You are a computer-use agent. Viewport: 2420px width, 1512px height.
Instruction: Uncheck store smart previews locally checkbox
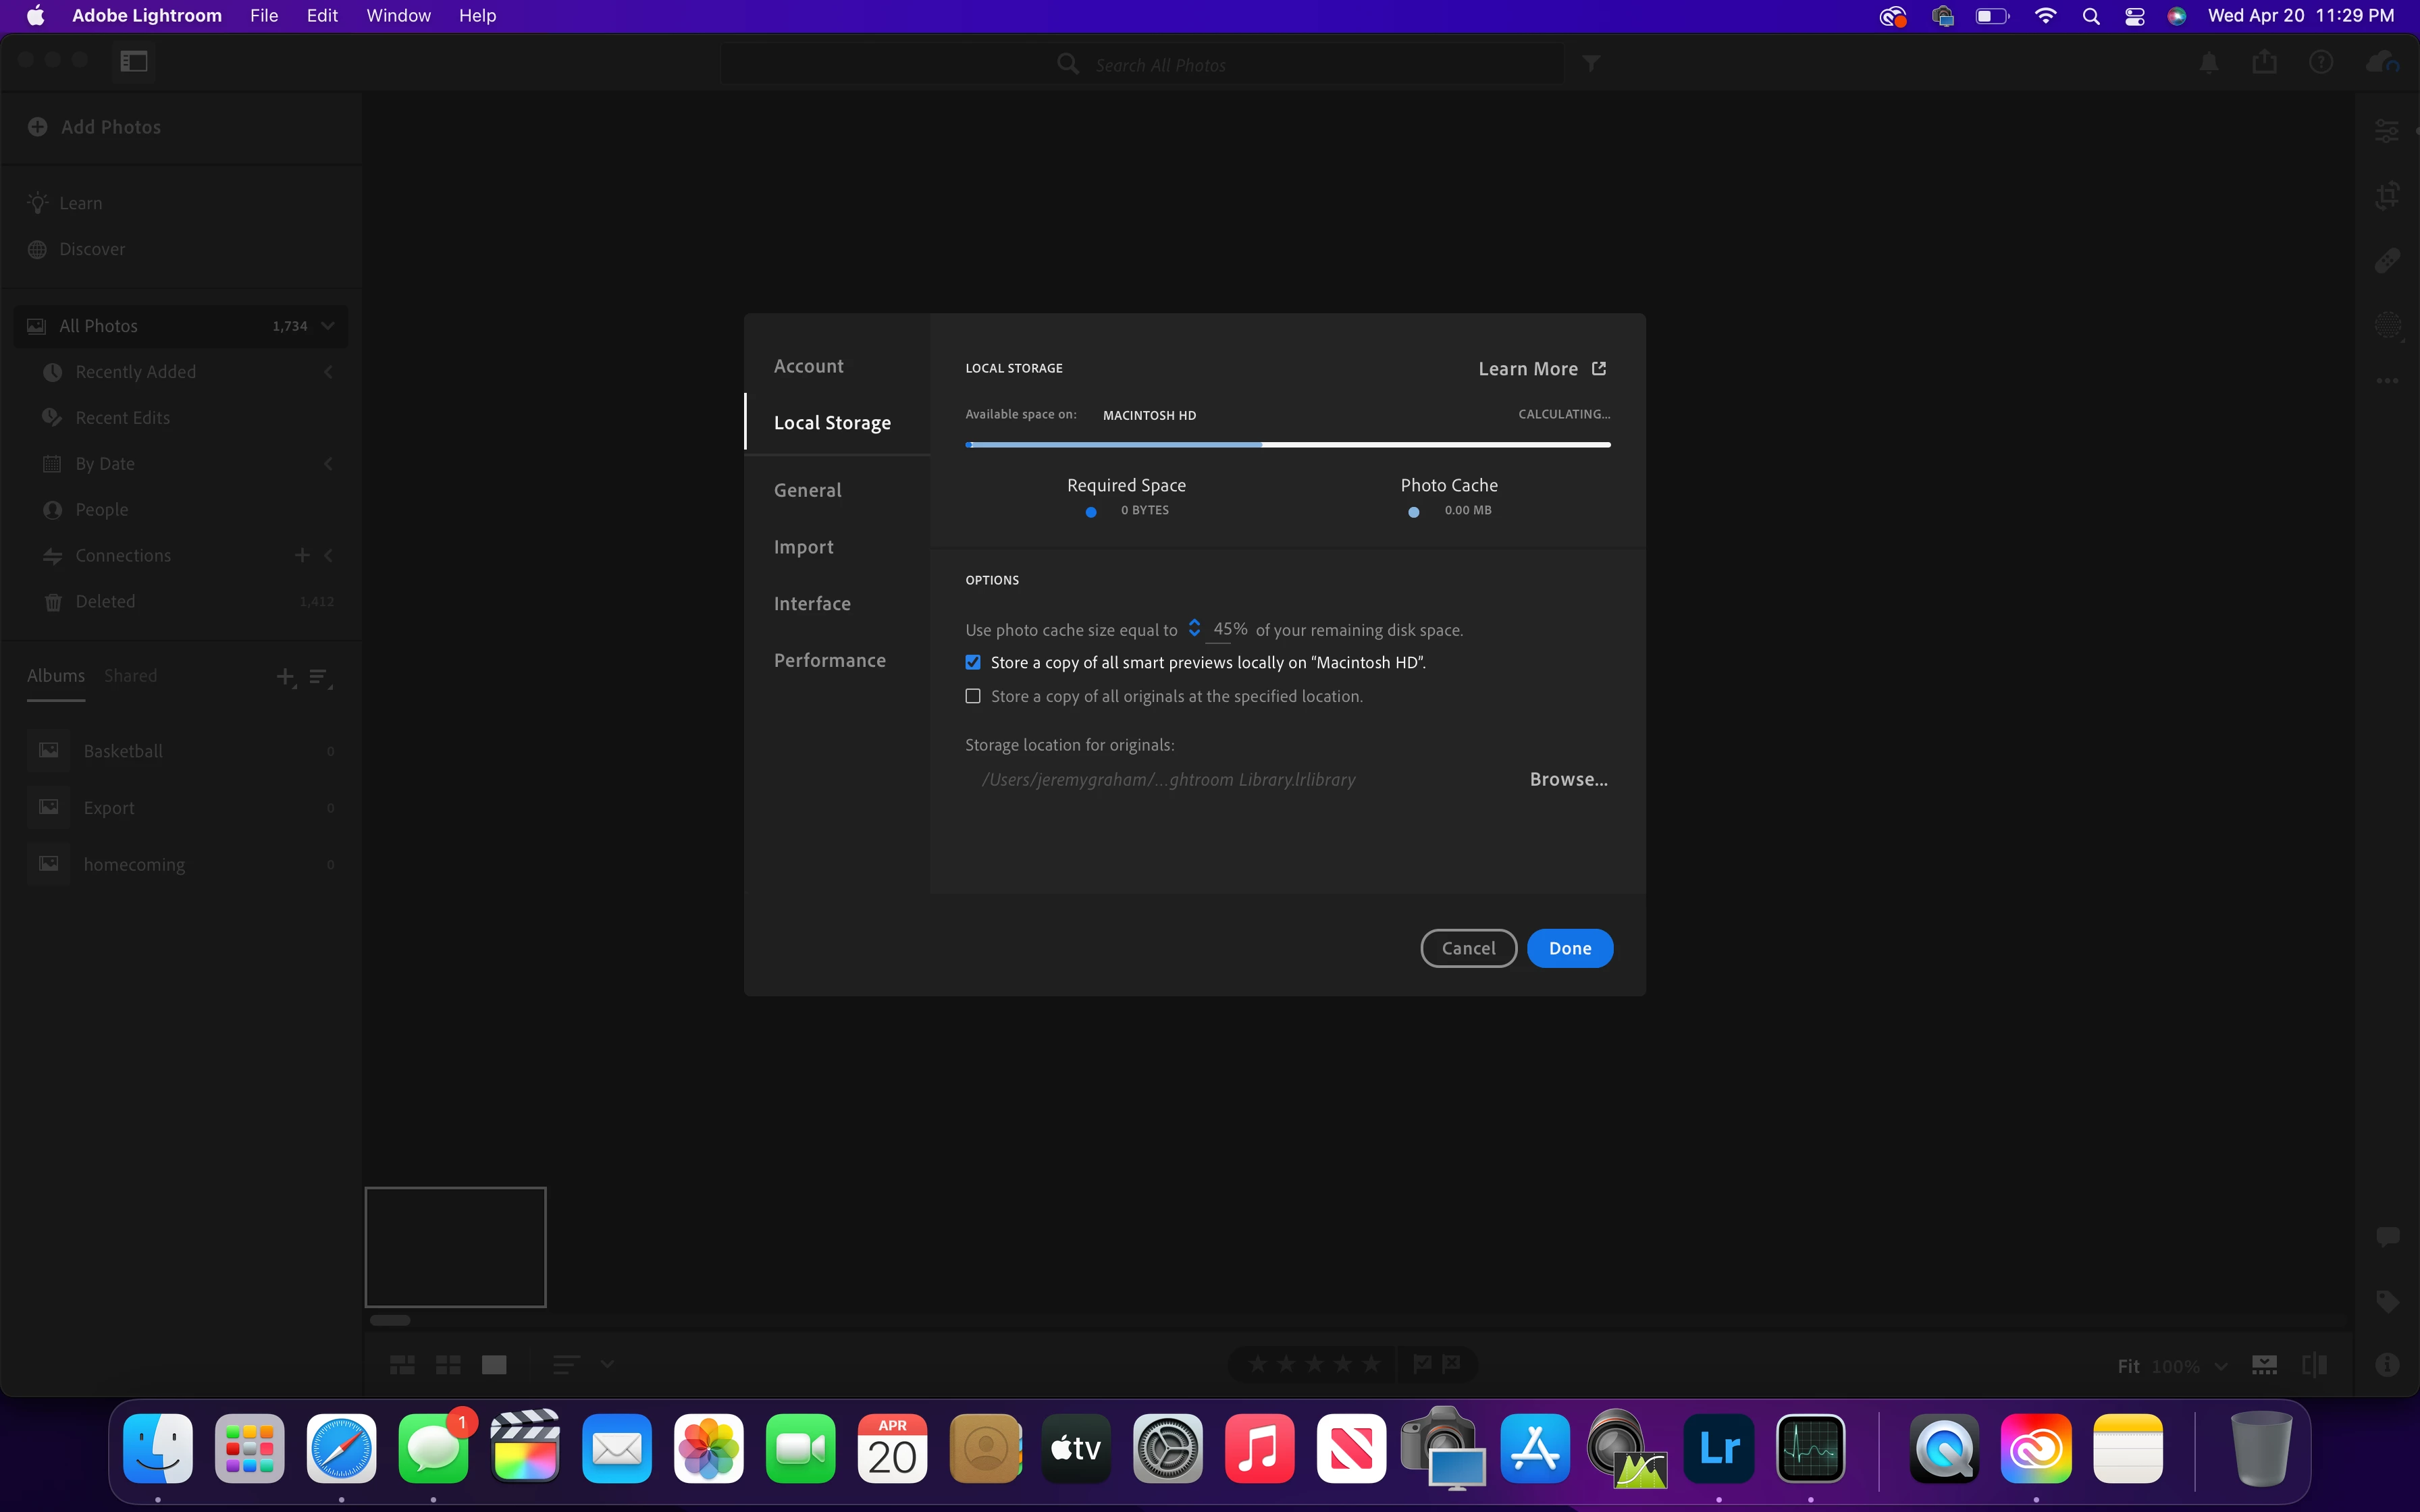click(973, 662)
